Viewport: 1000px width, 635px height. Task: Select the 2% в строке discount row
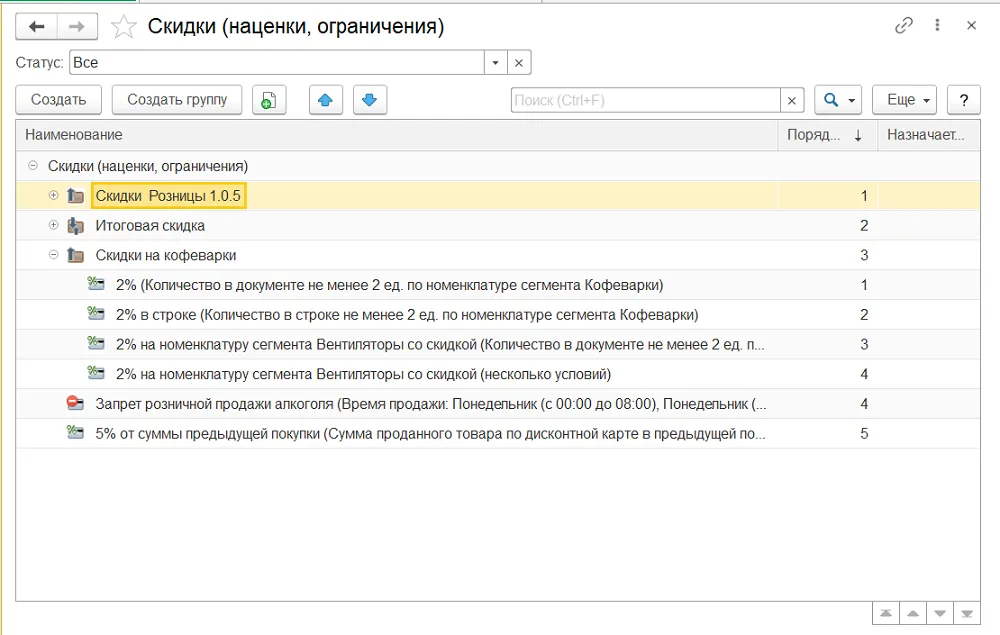point(498,315)
